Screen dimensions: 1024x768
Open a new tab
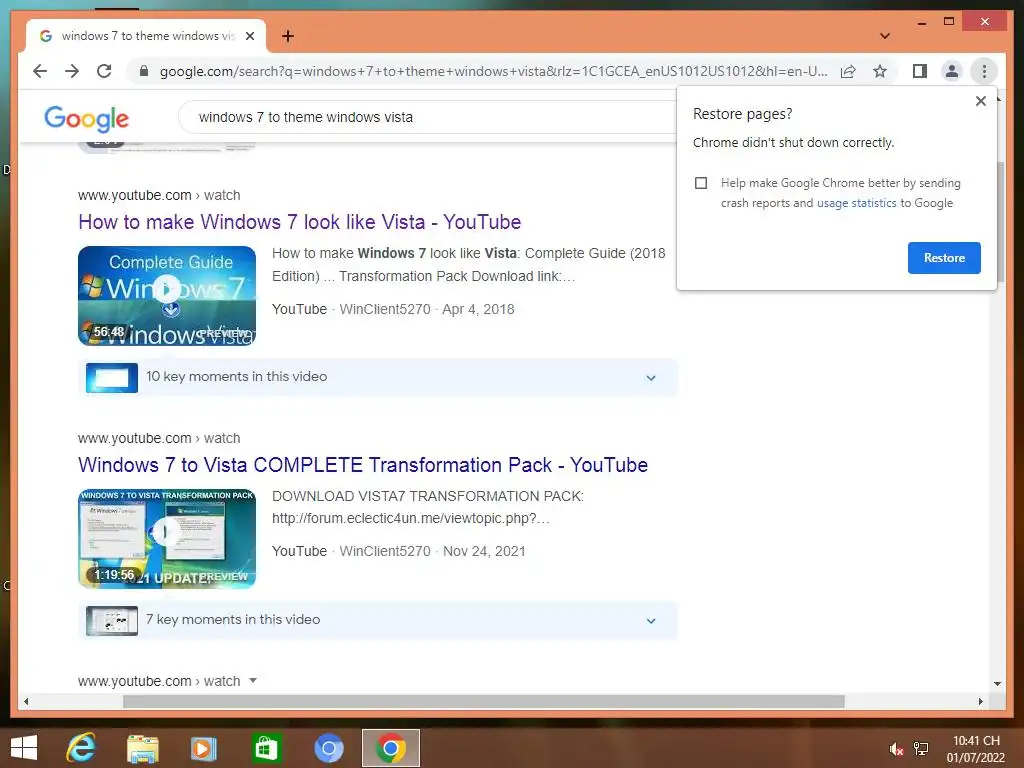tap(288, 36)
